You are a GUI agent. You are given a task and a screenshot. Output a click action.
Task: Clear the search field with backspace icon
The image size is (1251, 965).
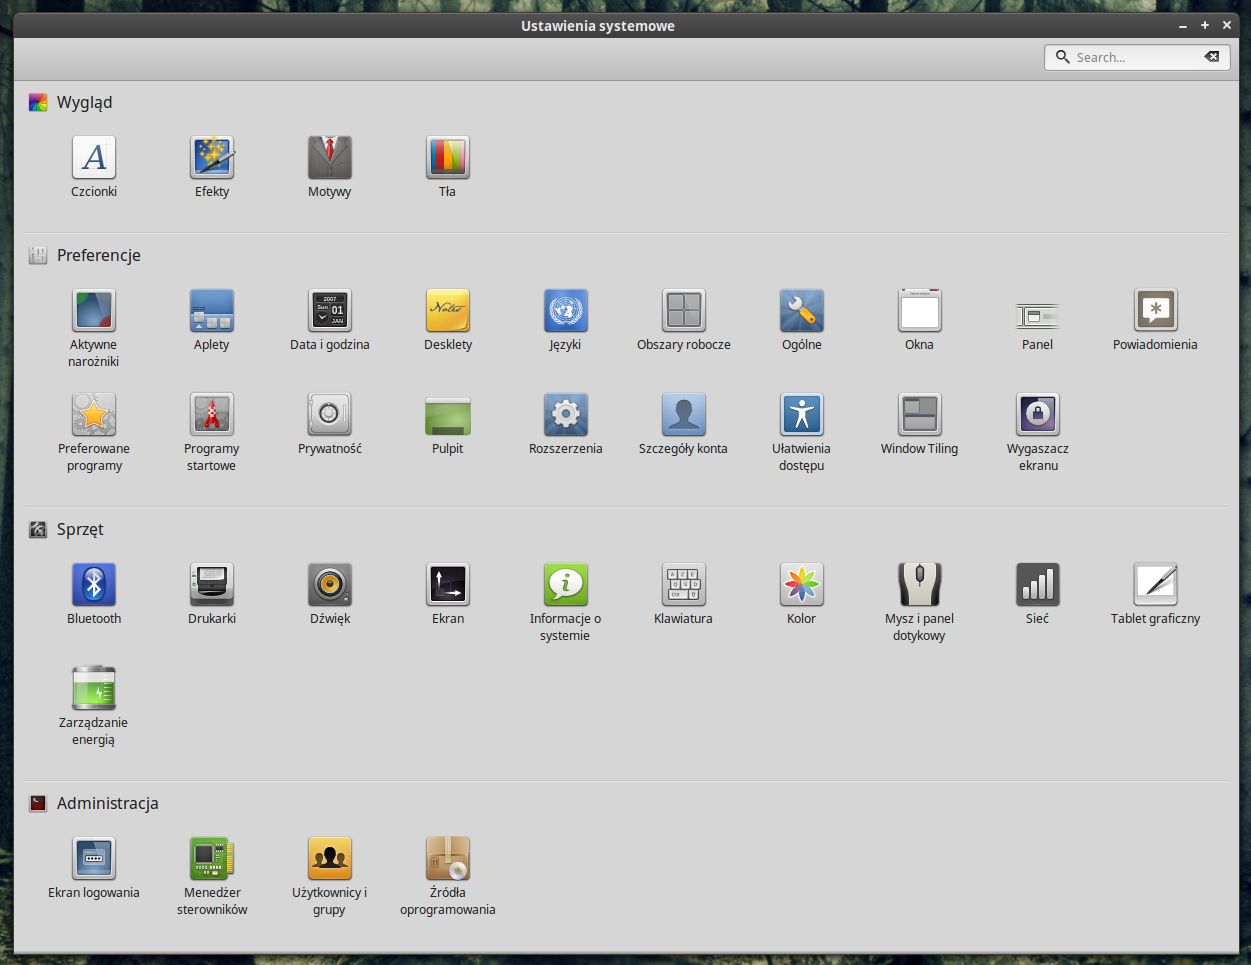click(x=1212, y=57)
